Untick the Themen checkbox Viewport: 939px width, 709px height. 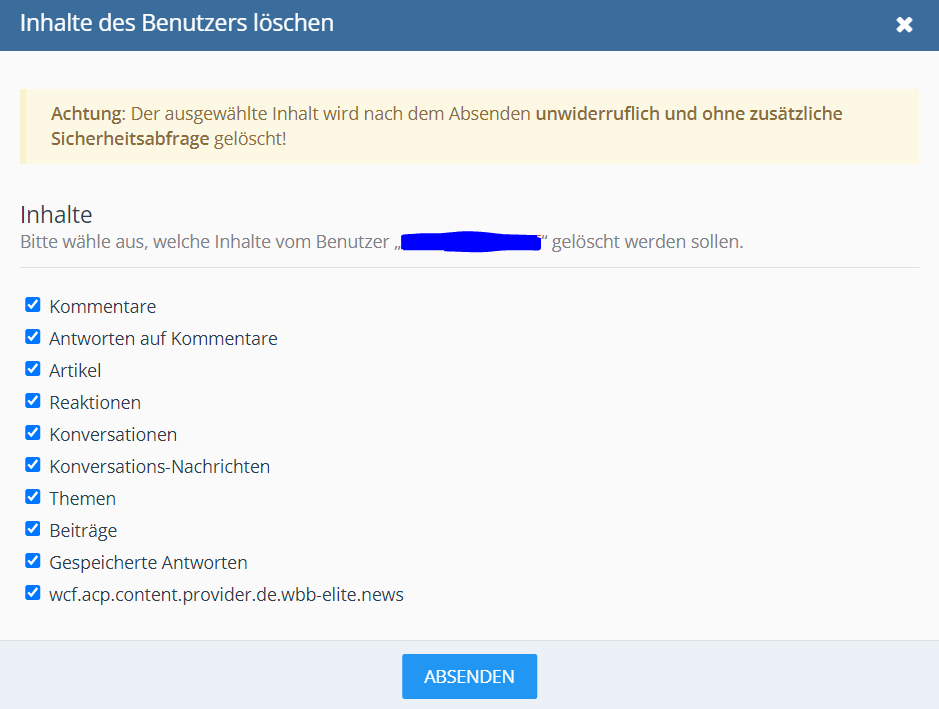pos(33,497)
